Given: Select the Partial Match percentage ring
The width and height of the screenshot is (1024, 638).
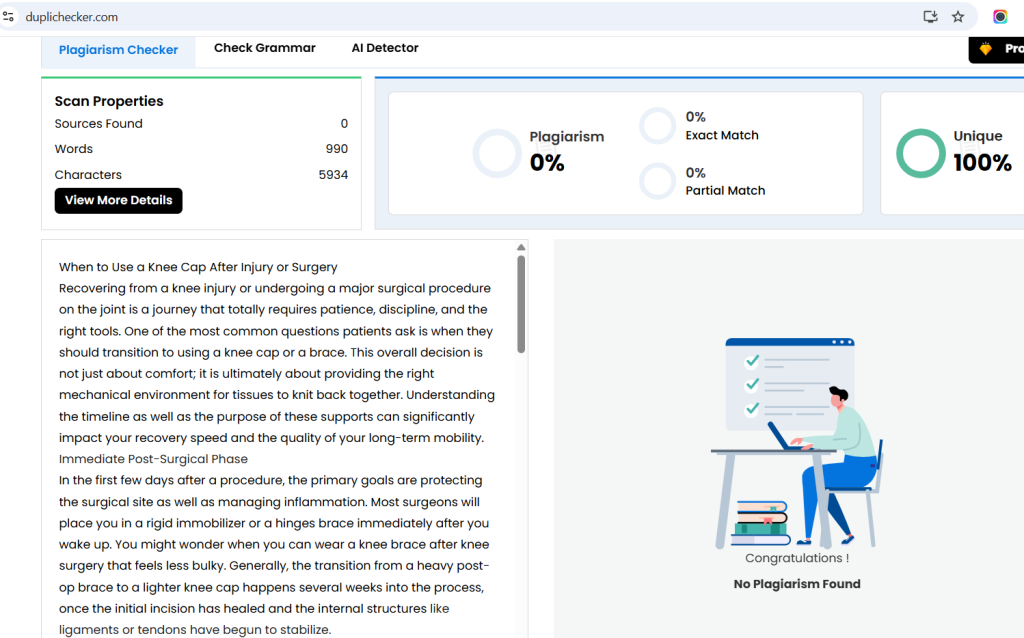Looking at the screenshot, I should pyautogui.click(x=657, y=181).
